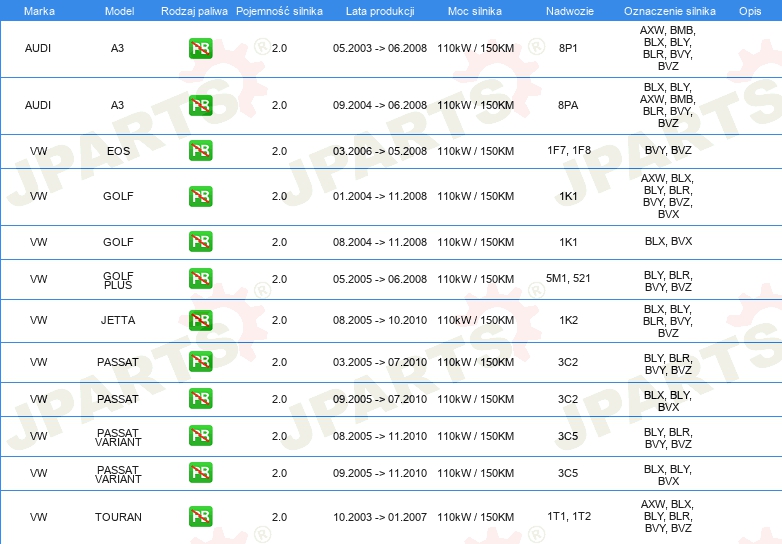
Task: Click the A3 model in the 8P1 row
Action: click(117, 48)
